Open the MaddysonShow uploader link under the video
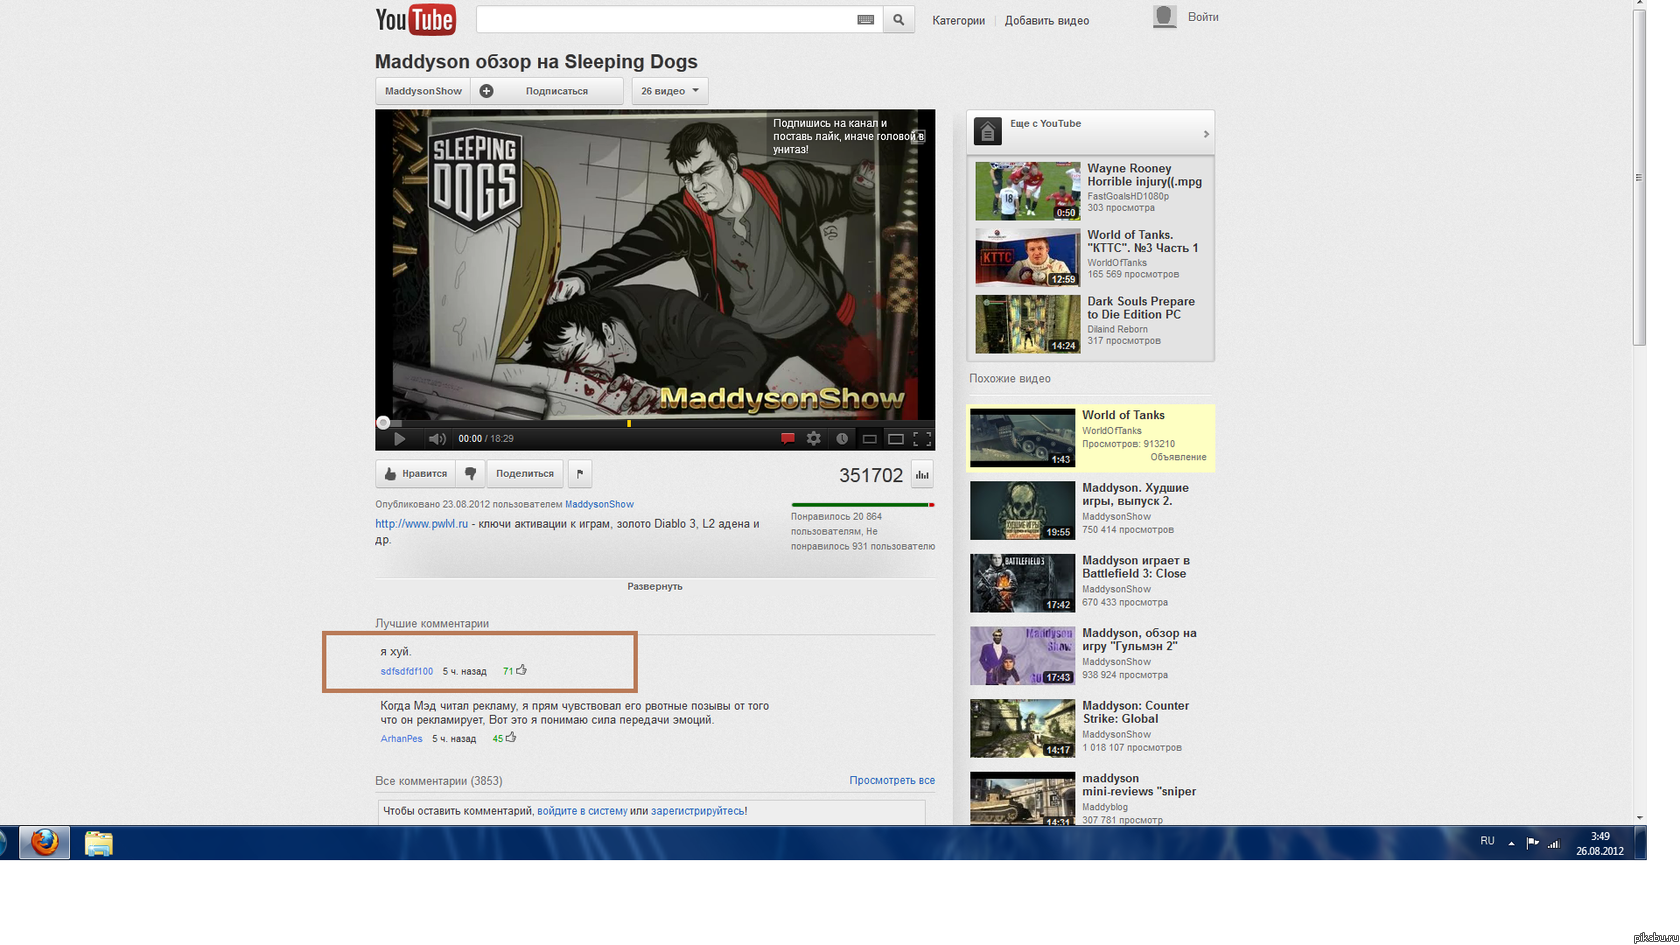The height and width of the screenshot is (945, 1680). pos(599,504)
